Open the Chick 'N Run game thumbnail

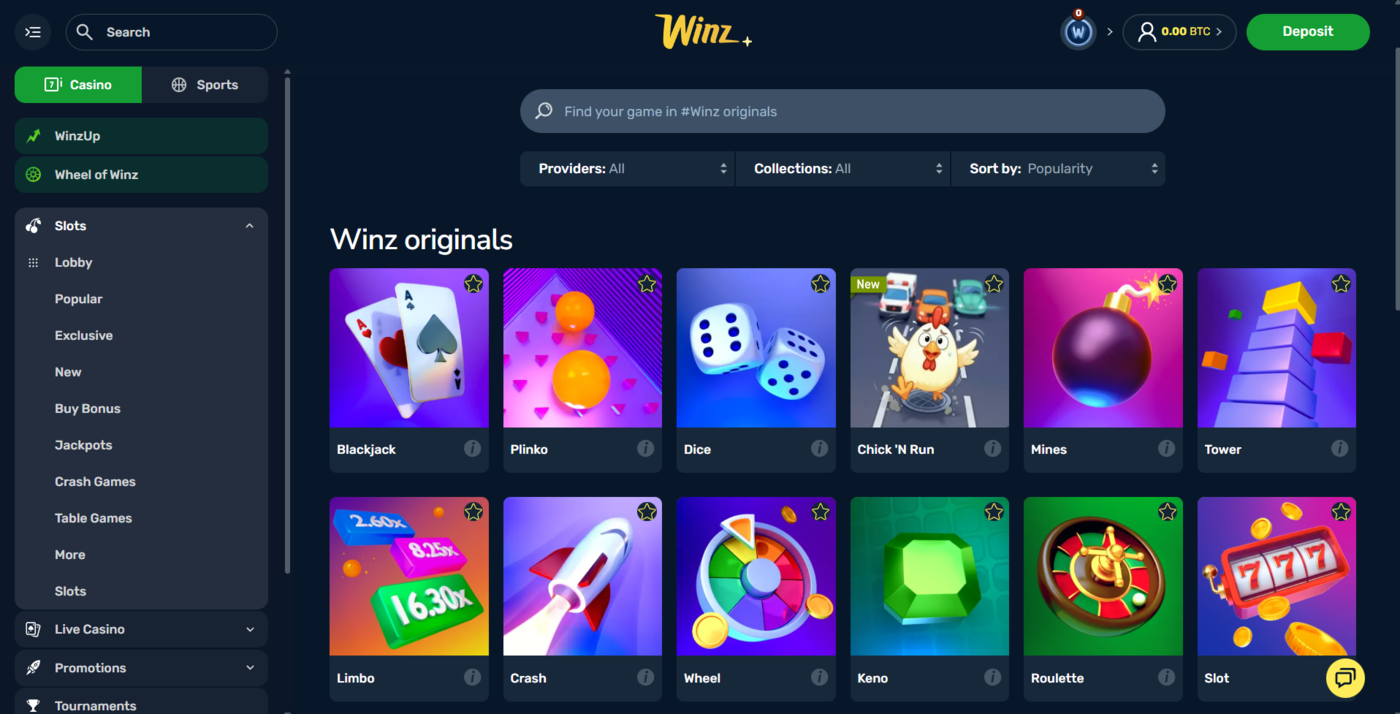click(x=929, y=347)
